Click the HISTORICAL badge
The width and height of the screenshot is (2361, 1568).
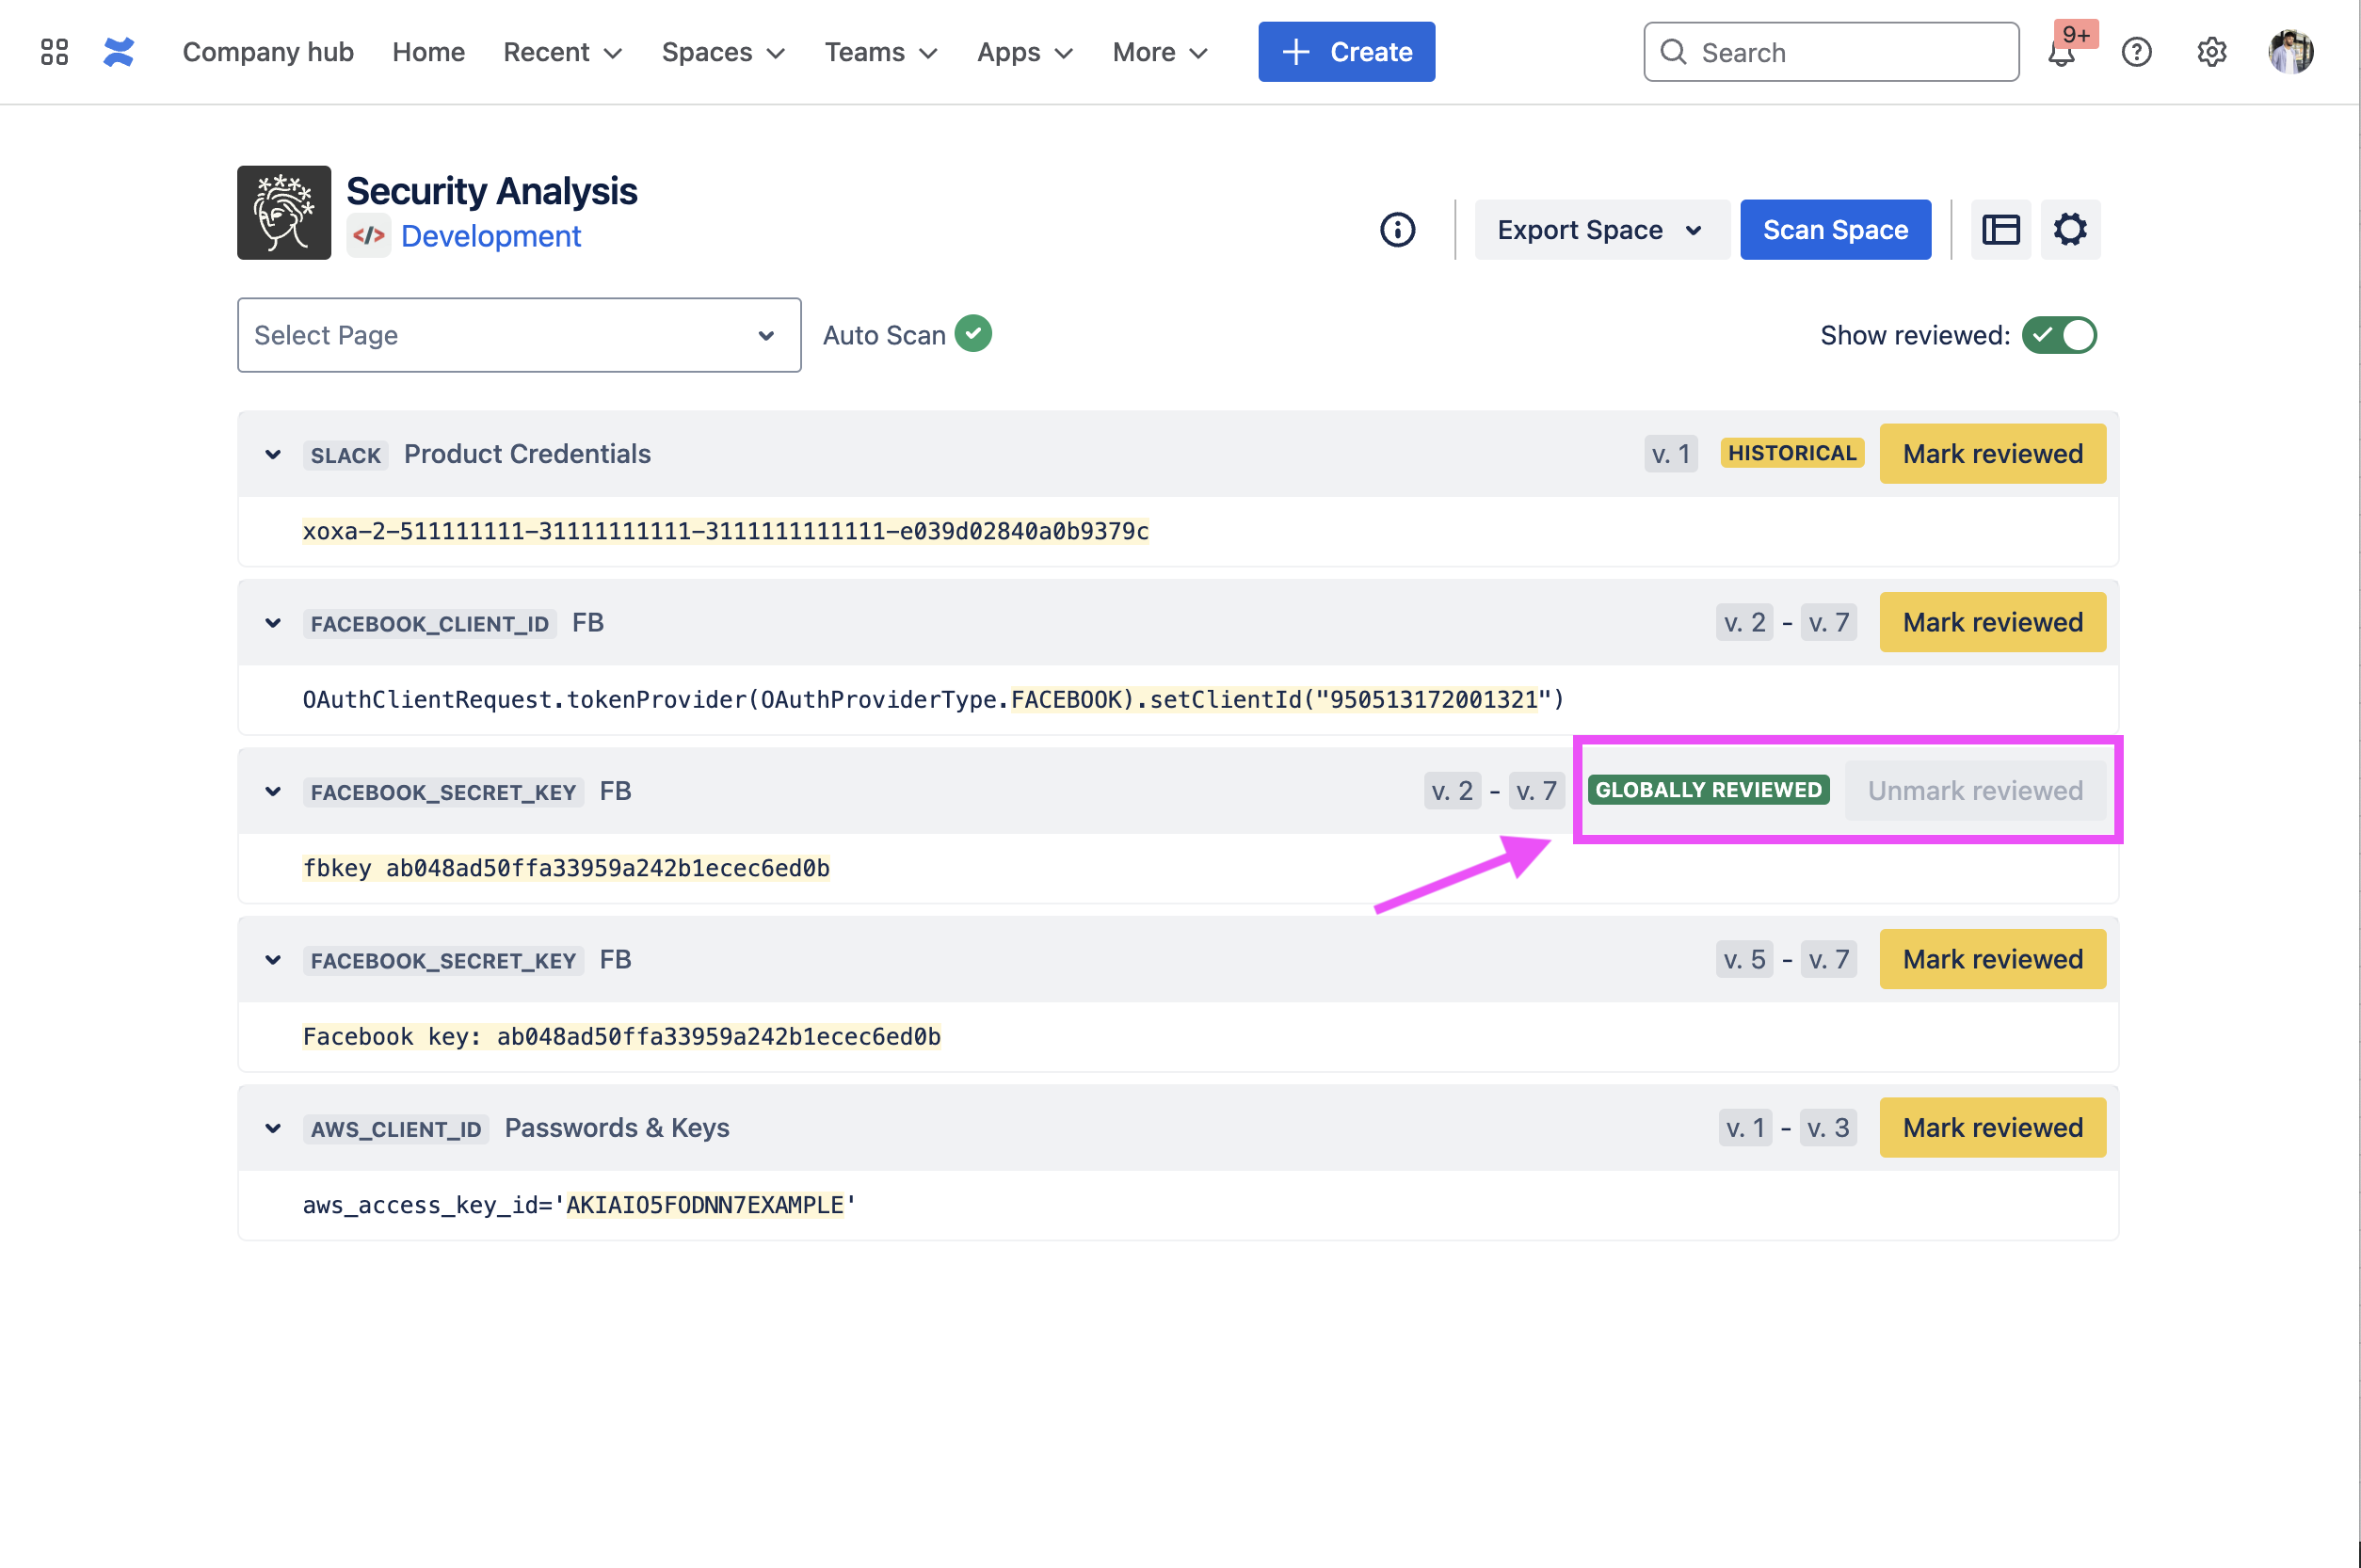(x=1792, y=454)
